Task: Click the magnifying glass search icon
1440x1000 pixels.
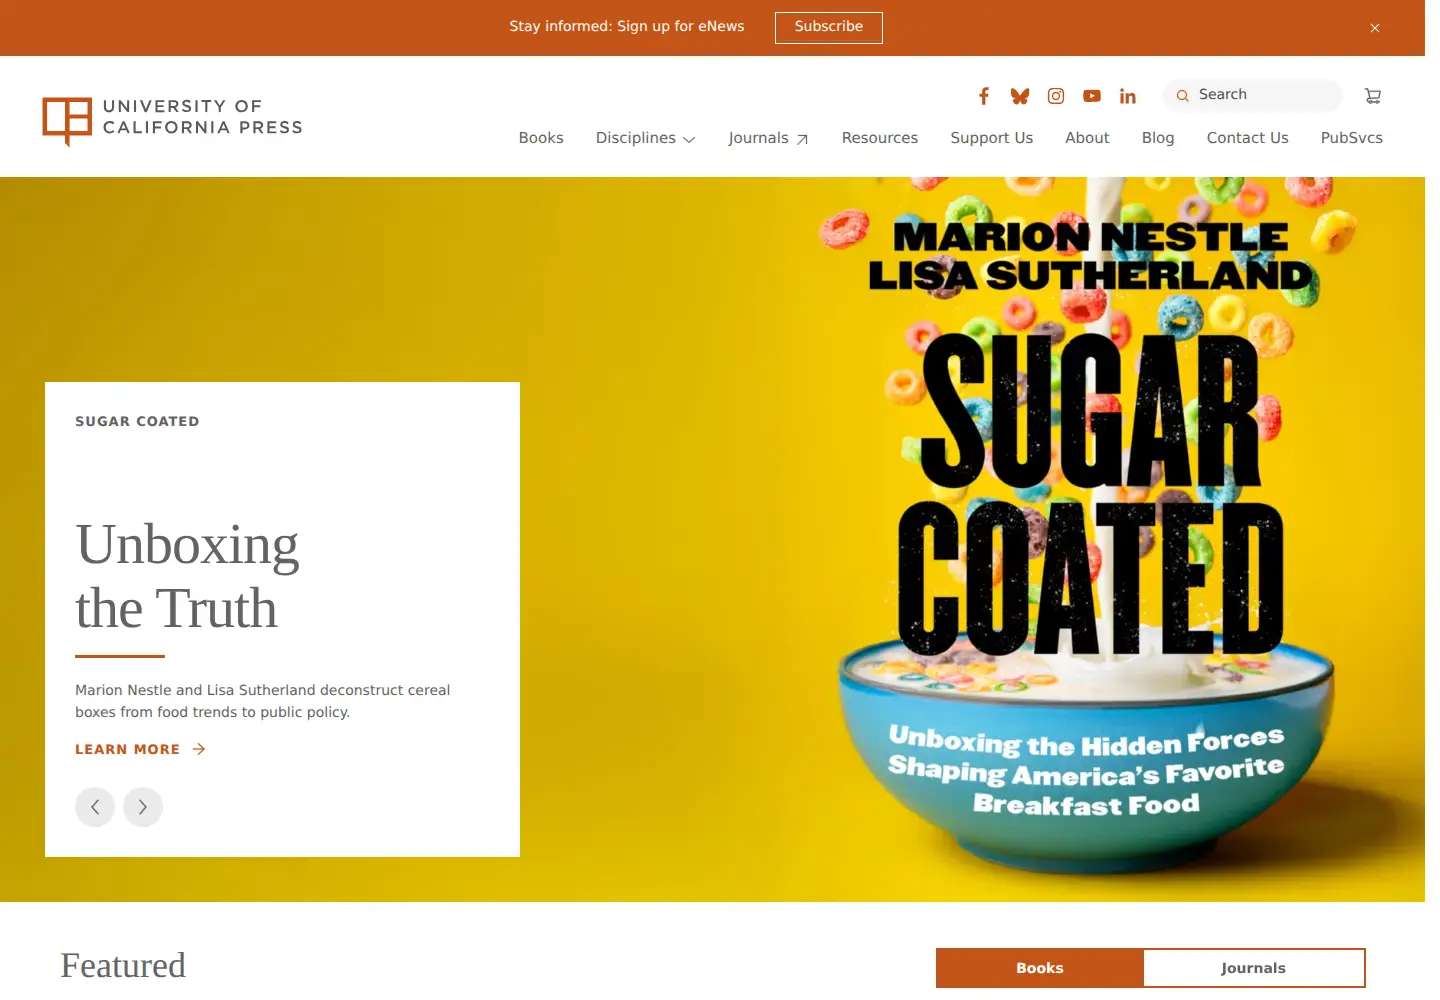Action: pyautogui.click(x=1183, y=96)
